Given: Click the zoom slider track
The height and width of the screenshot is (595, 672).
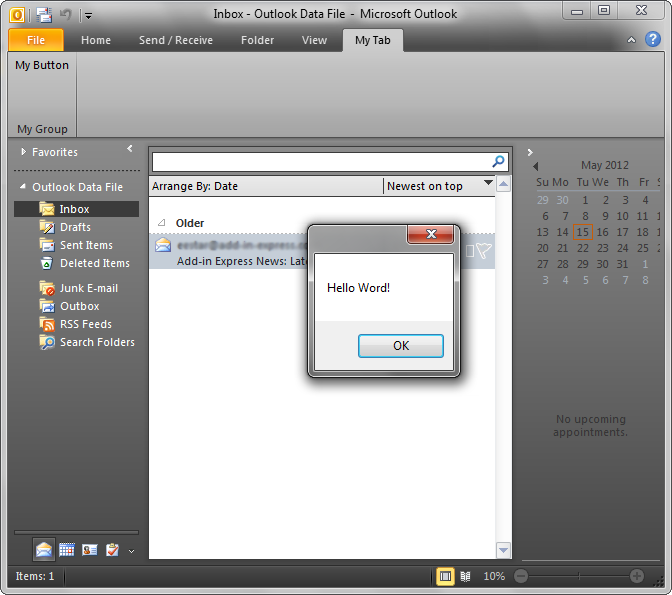Looking at the screenshot, I should (579, 576).
